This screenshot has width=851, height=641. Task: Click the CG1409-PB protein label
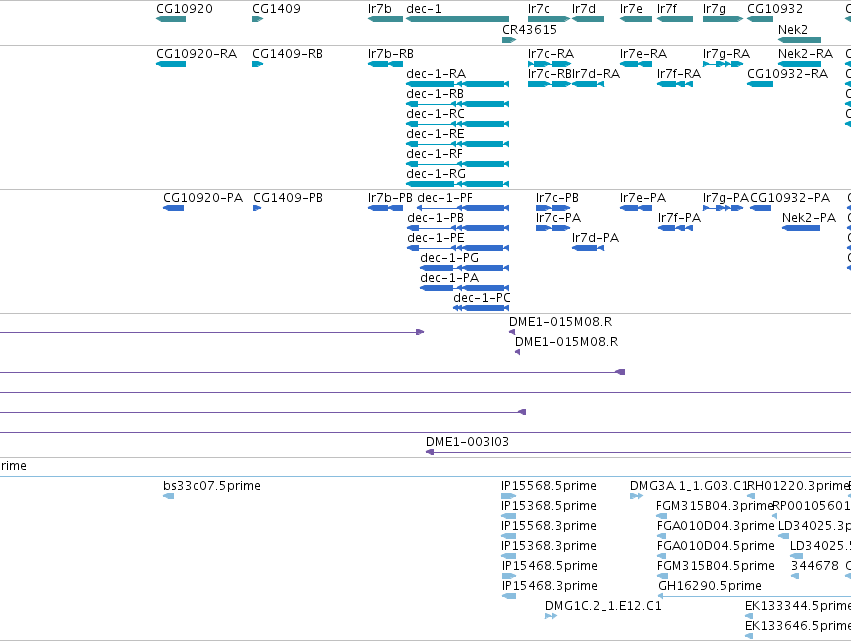point(288,198)
